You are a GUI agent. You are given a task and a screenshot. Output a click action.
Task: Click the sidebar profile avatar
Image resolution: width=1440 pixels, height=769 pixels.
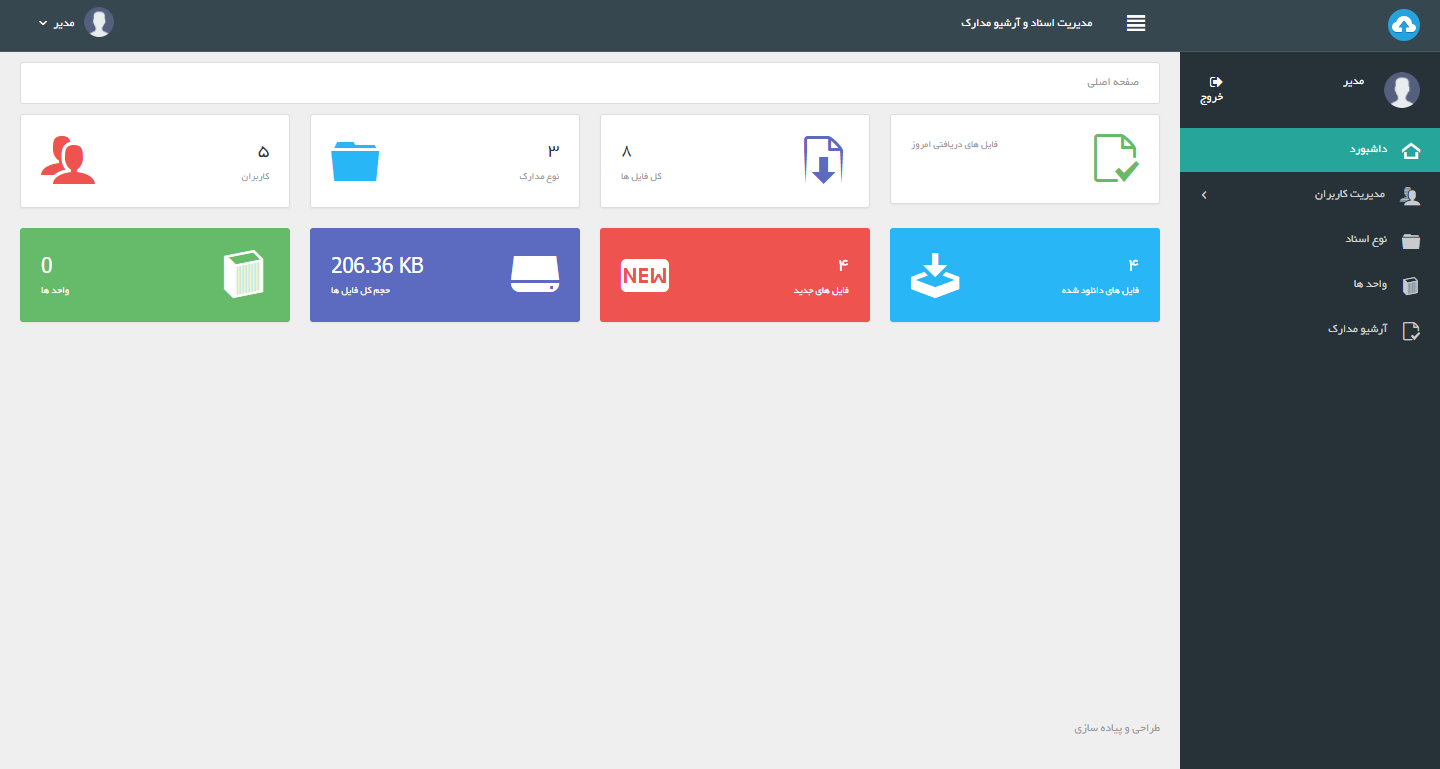[x=1402, y=90]
